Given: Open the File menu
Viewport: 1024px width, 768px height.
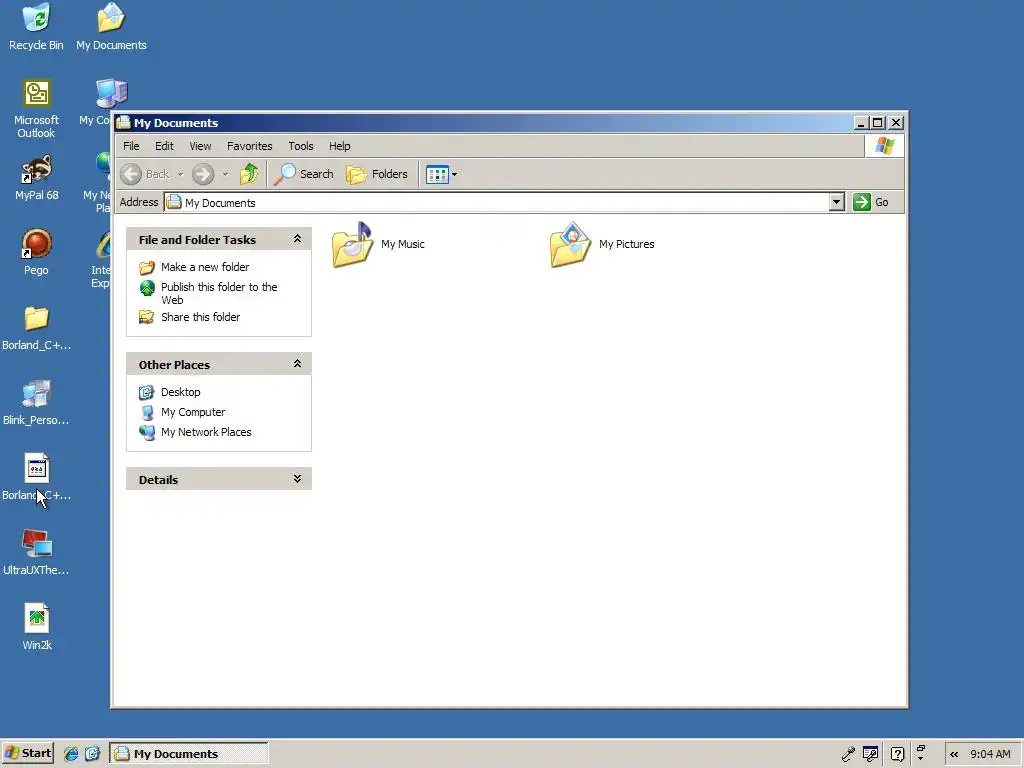Looking at the screenshot, I should click(131, 146).
